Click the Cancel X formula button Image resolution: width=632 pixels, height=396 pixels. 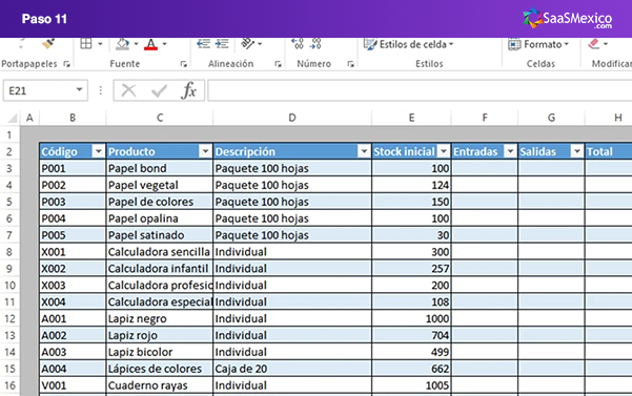[x=129, y=91]
